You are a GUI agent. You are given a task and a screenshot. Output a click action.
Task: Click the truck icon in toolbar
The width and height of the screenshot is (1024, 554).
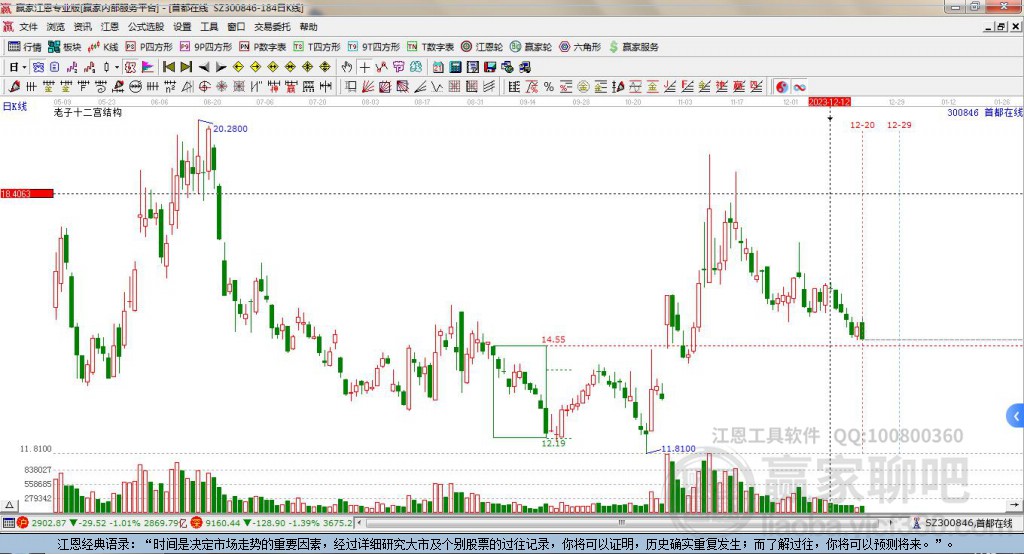coord(525,67)
